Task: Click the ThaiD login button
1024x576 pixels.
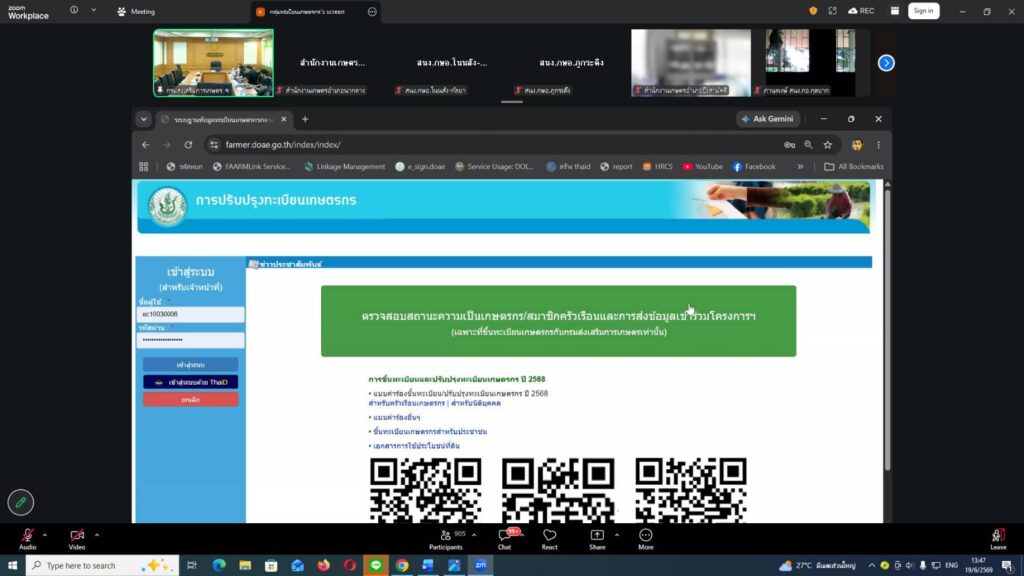Action: click(191, 382)
